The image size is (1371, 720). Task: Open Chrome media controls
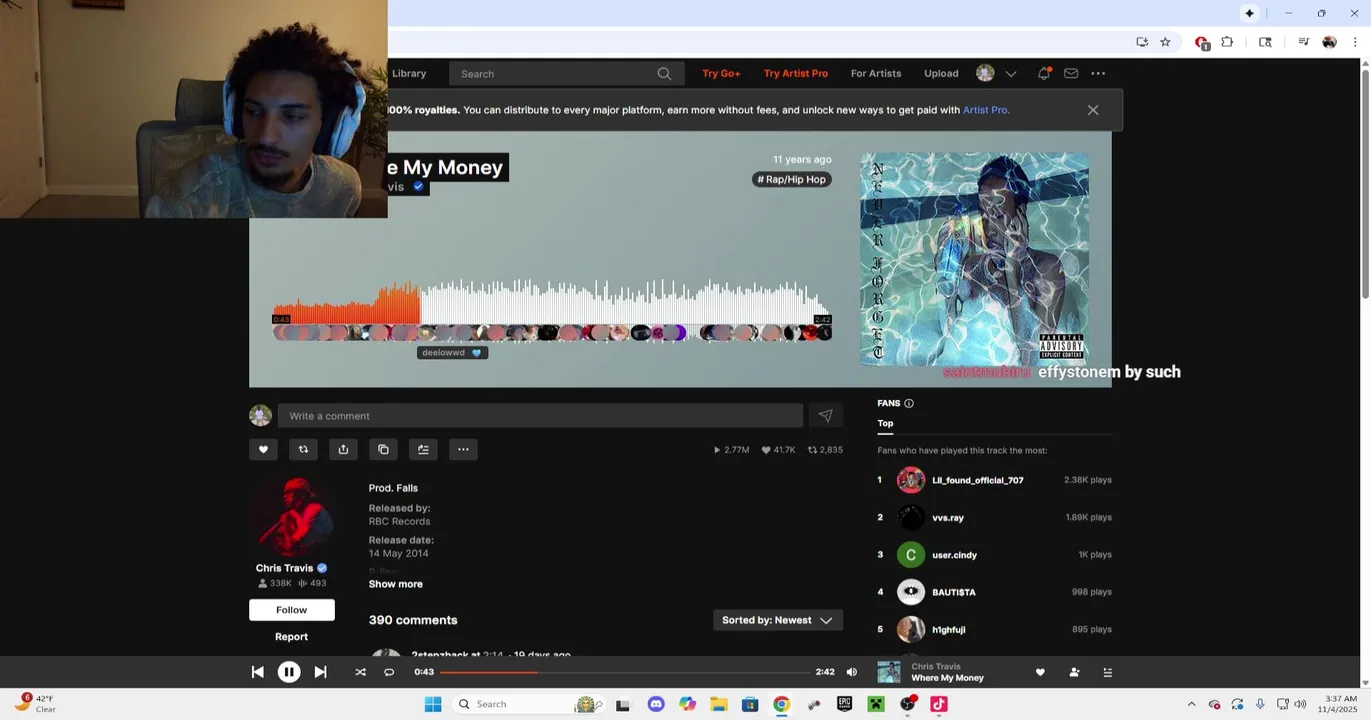(1303, 42)
